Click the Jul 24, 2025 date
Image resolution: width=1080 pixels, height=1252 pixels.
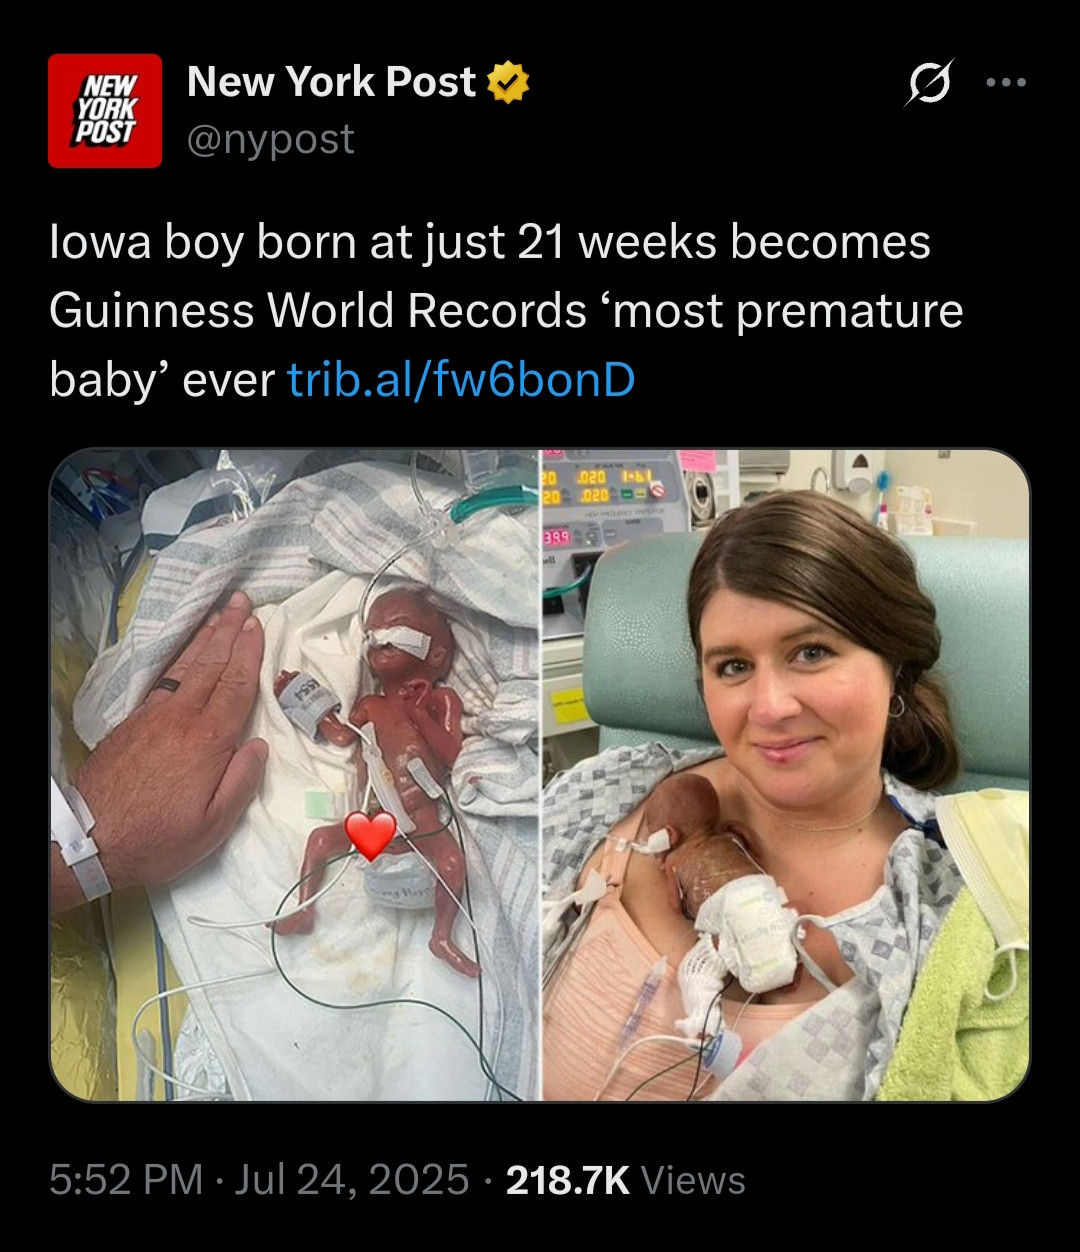(x=351, y=1180)
